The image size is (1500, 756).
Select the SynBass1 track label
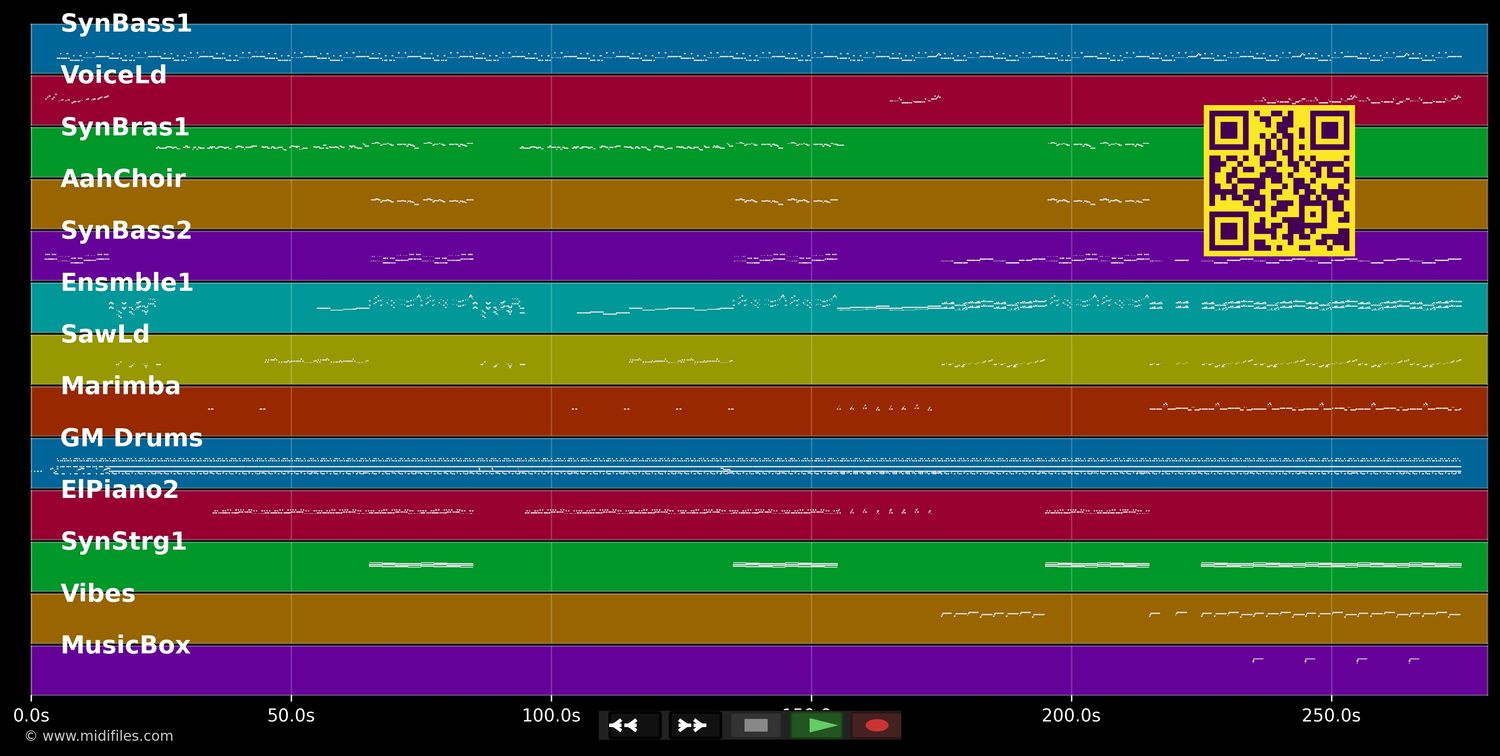point(124,23)
